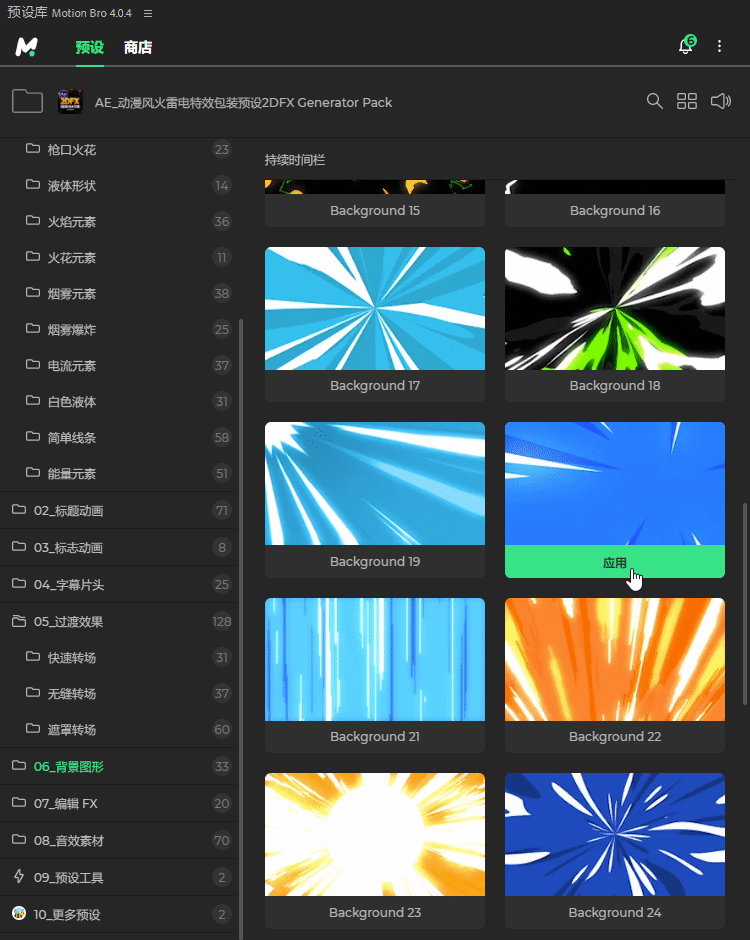750x940 pixels.
Task: Collapse the 05_过渡效果 category
Action: (119, 622)
